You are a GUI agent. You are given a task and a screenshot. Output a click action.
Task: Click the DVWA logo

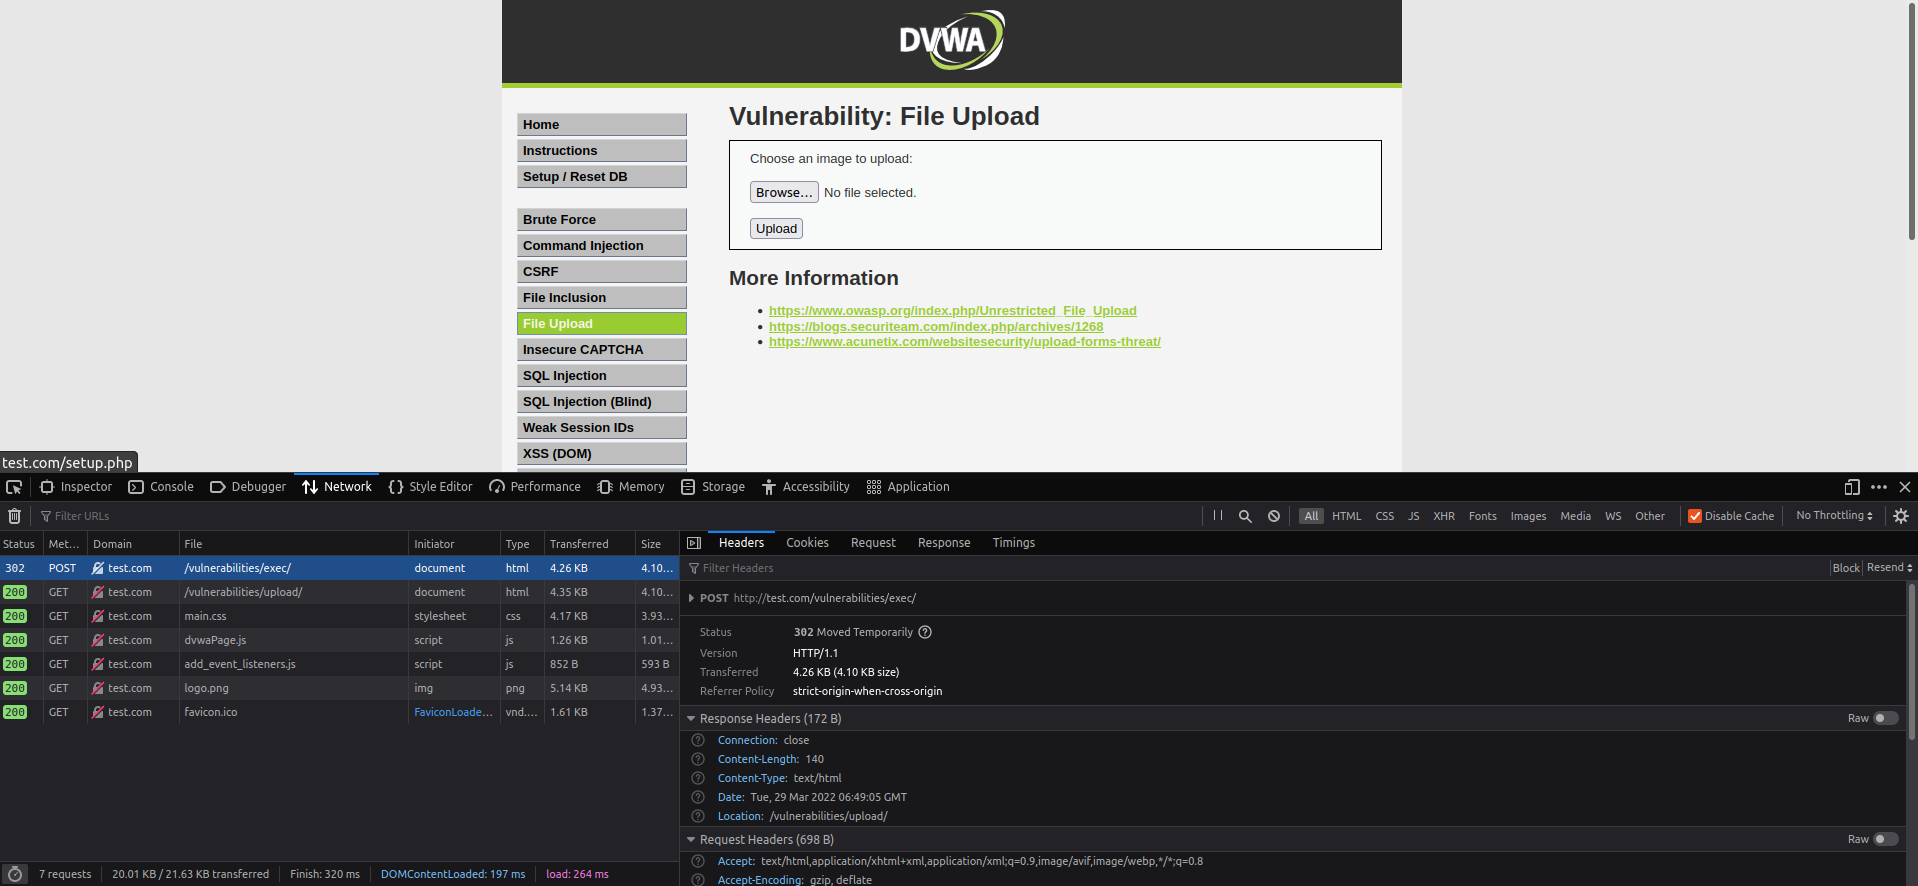[x=952, y=40]
